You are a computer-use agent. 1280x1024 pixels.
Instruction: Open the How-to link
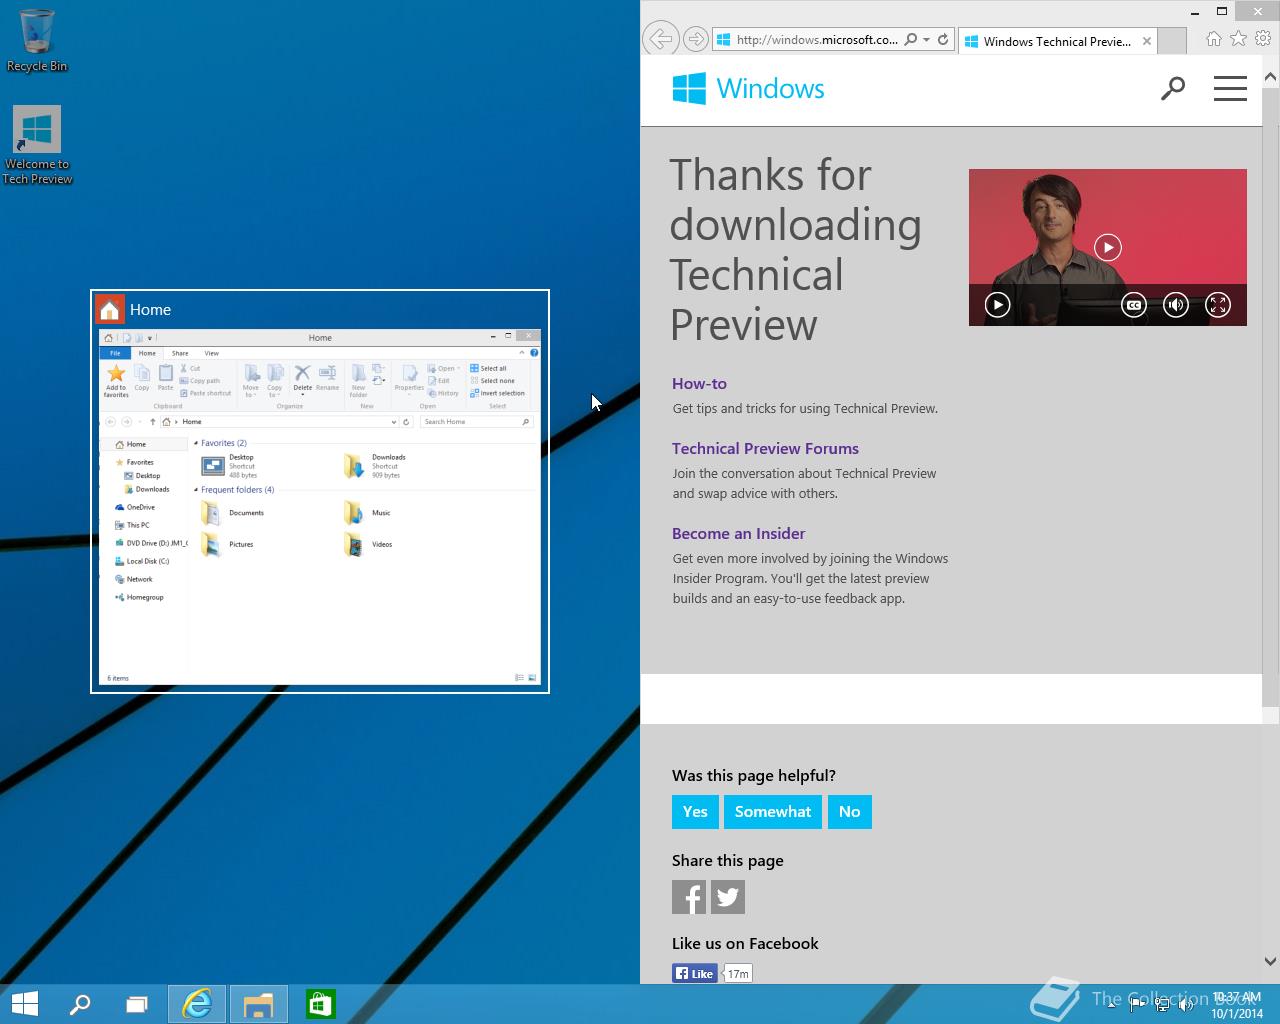pos(699,384)
